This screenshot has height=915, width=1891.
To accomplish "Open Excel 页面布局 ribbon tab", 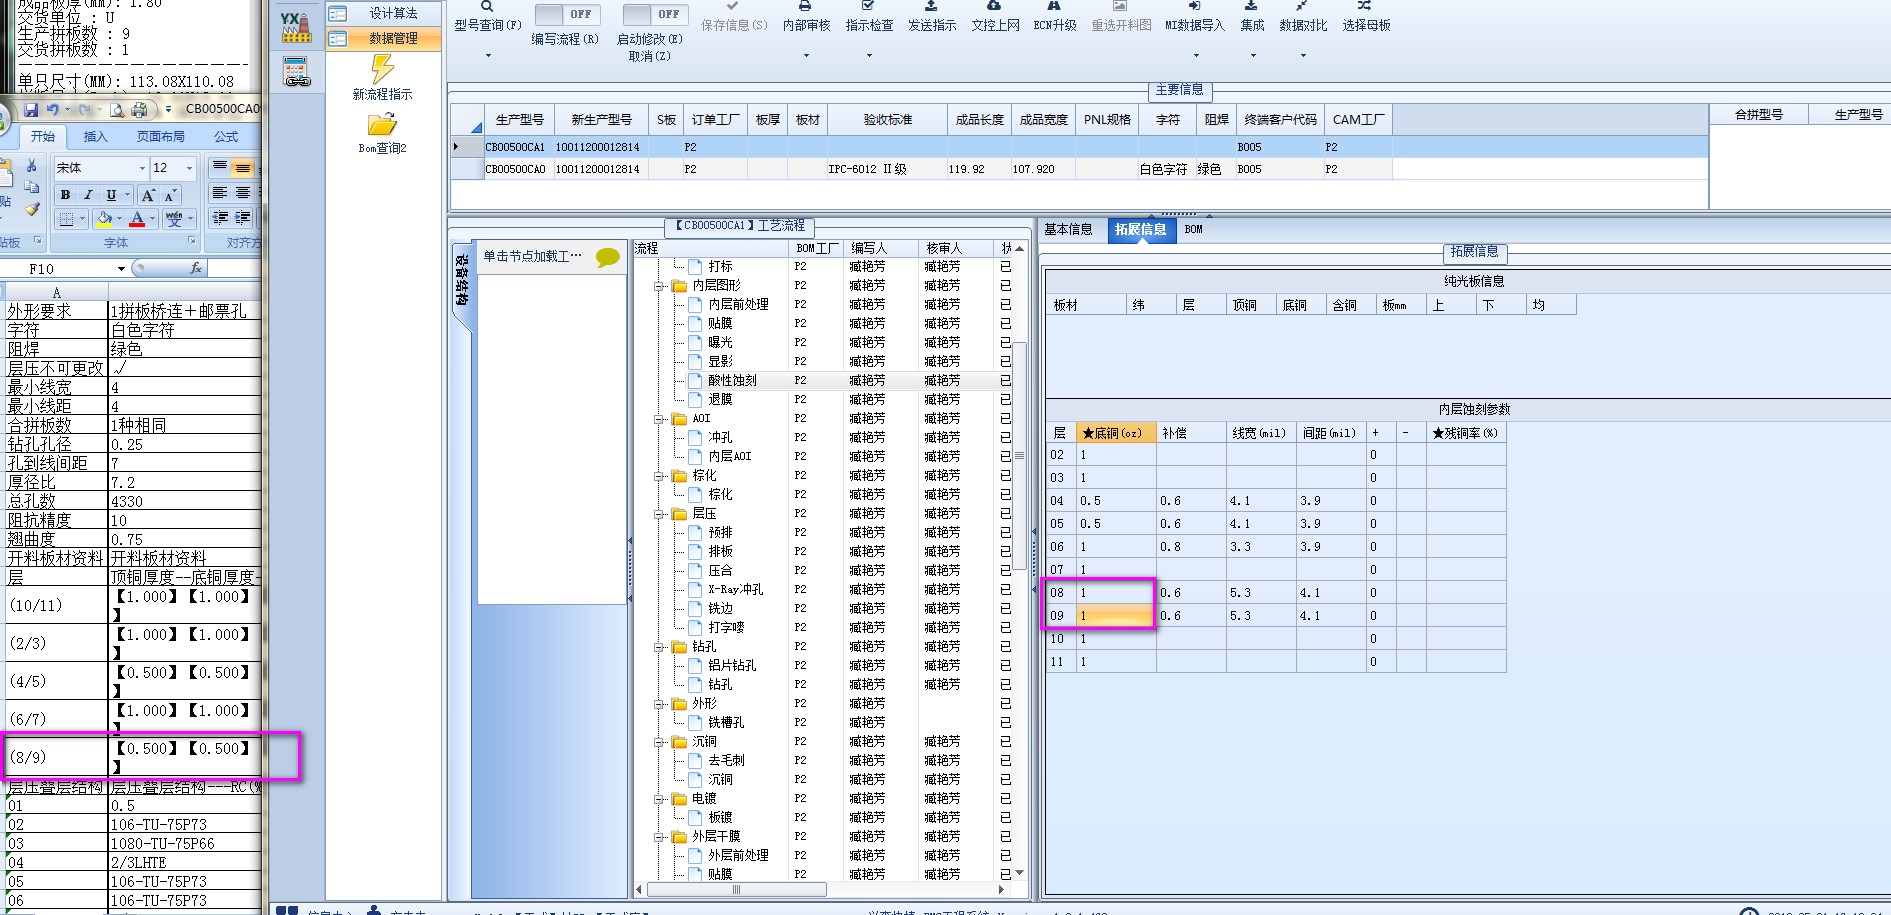I will (x=161, y=137).
